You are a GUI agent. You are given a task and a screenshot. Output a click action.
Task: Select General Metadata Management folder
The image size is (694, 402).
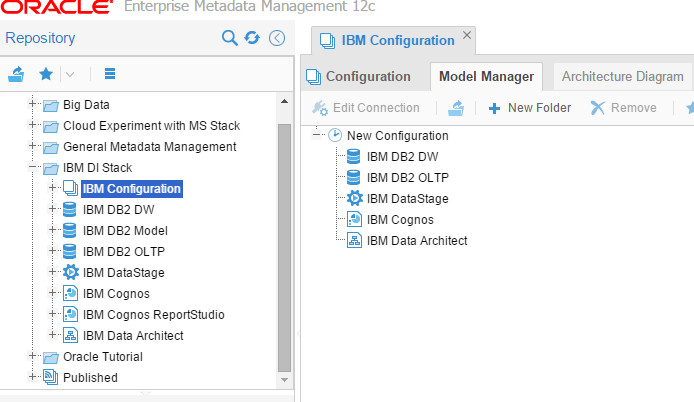[150, 147]
